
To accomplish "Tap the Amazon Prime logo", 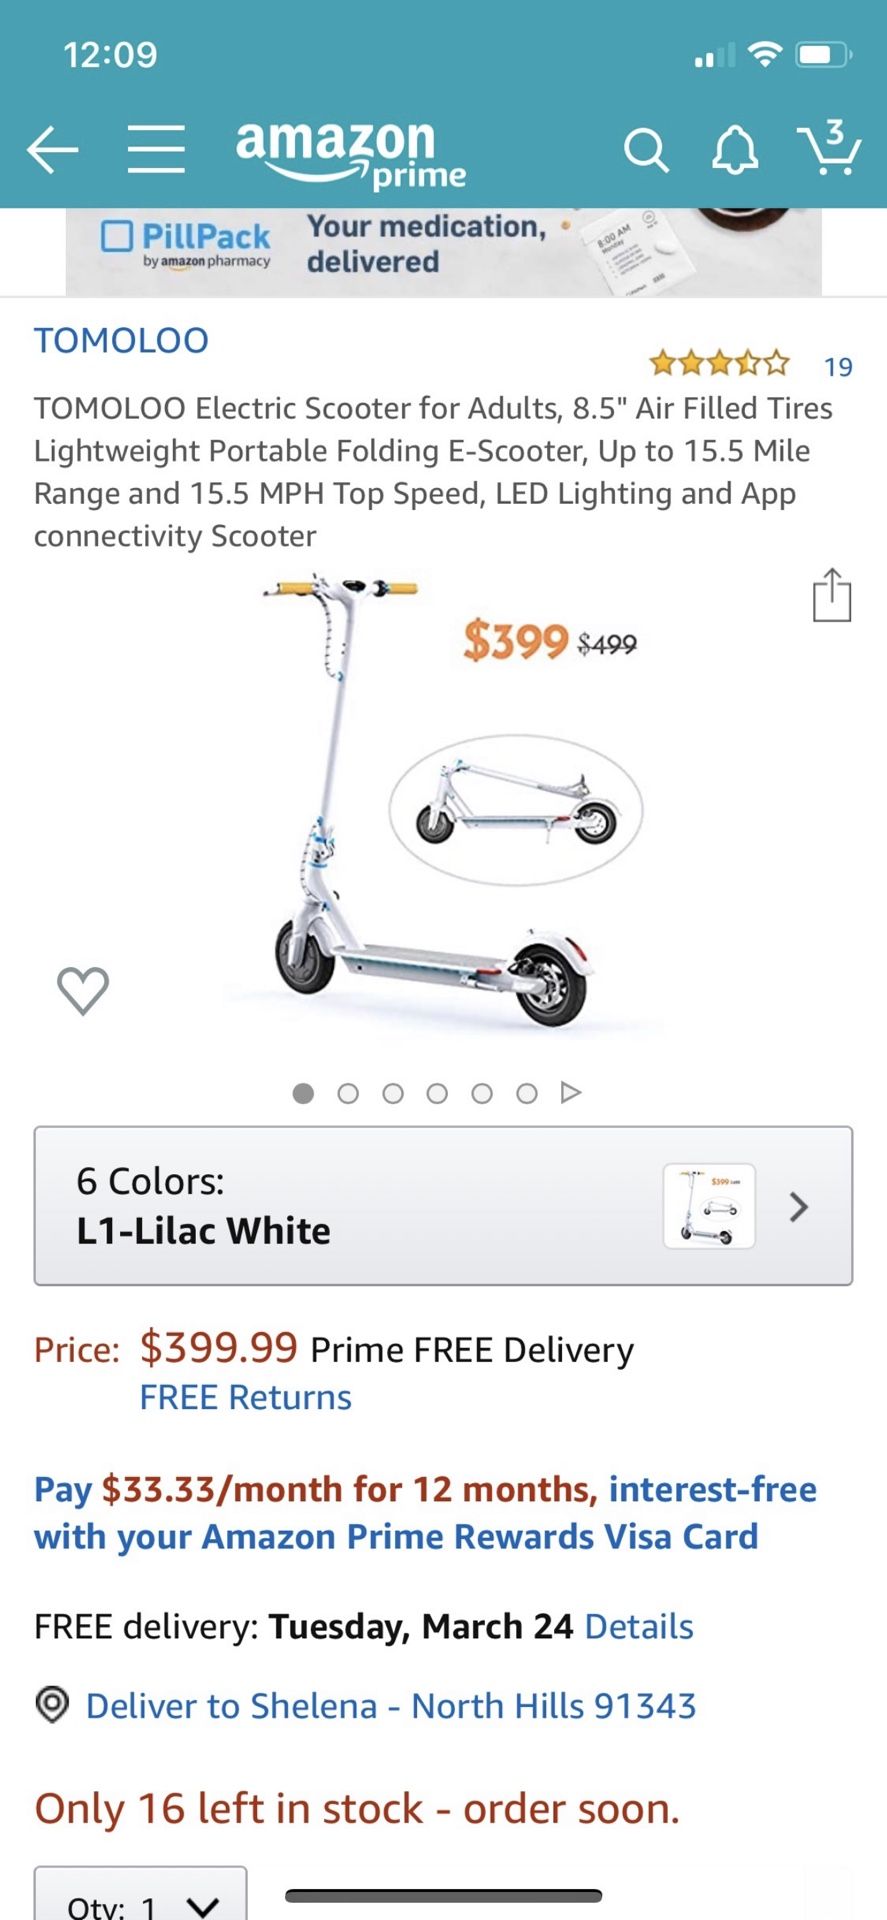I will click(x=350, y=152).
